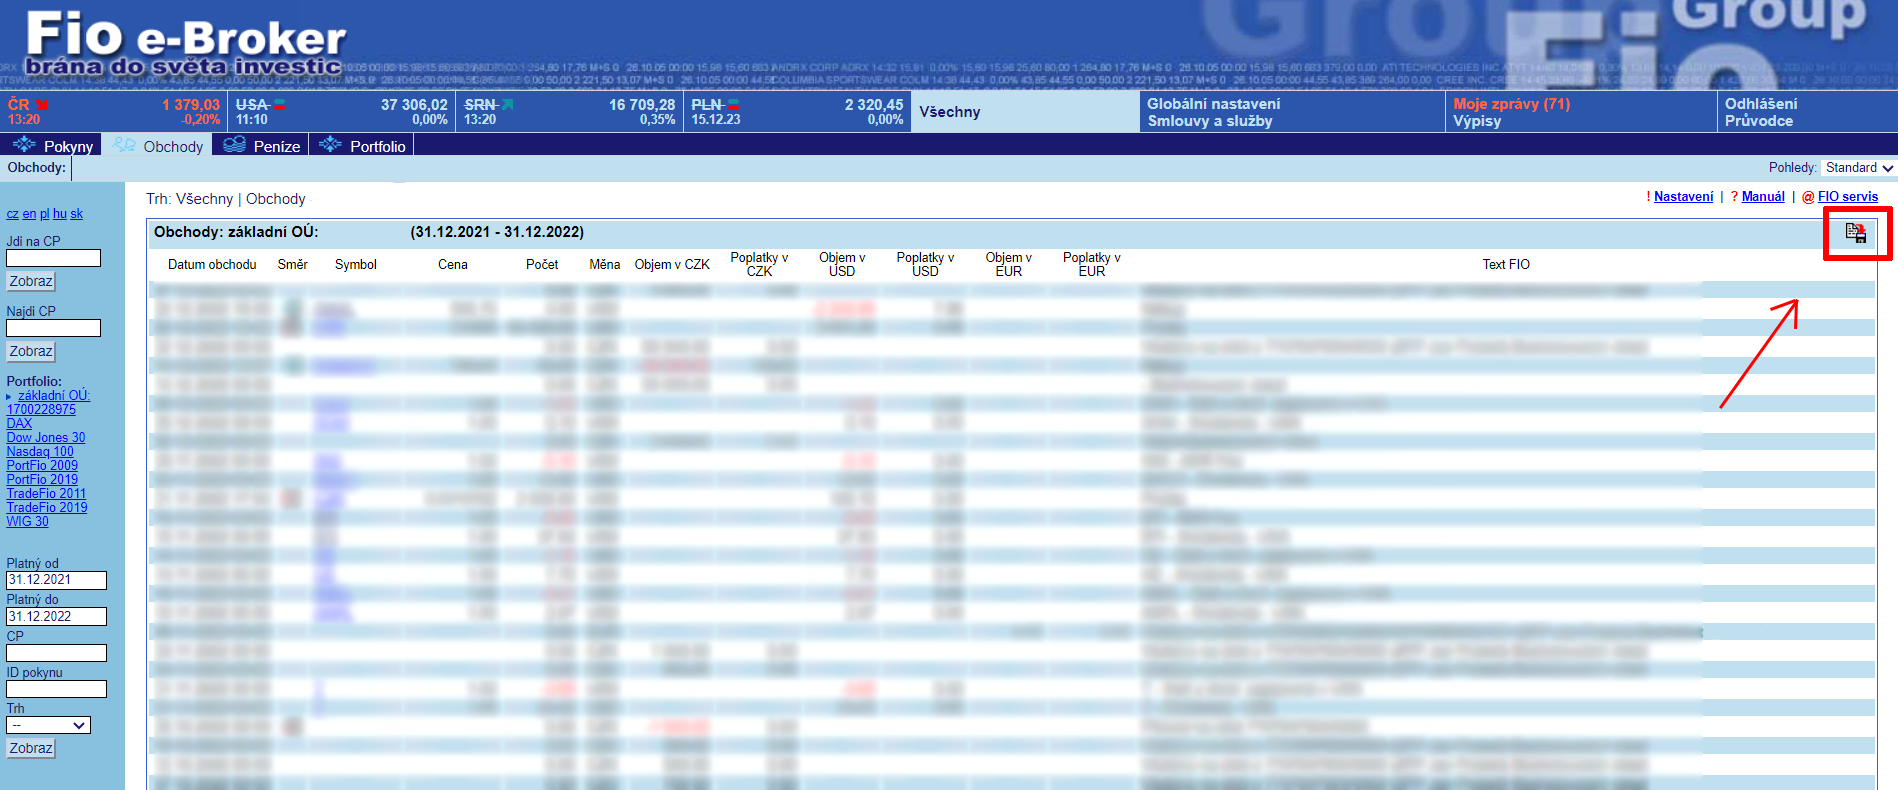Select the Nasdaq 100 portfolio link
The height and width of the screenshot is (790, 1898).
tap(40, 452)
